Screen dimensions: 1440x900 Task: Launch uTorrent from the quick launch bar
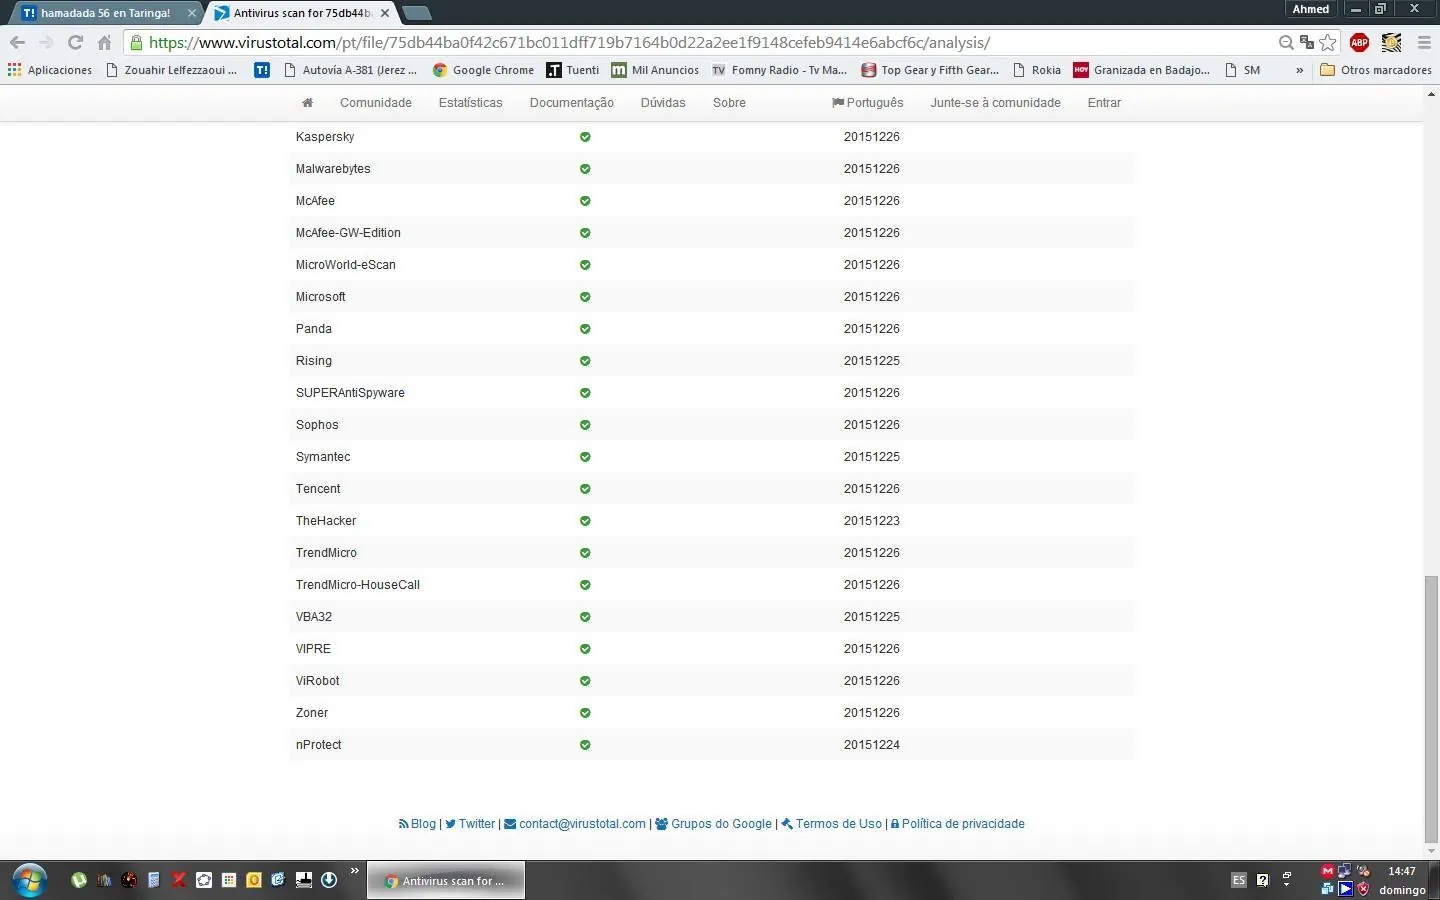click(79, 880)
